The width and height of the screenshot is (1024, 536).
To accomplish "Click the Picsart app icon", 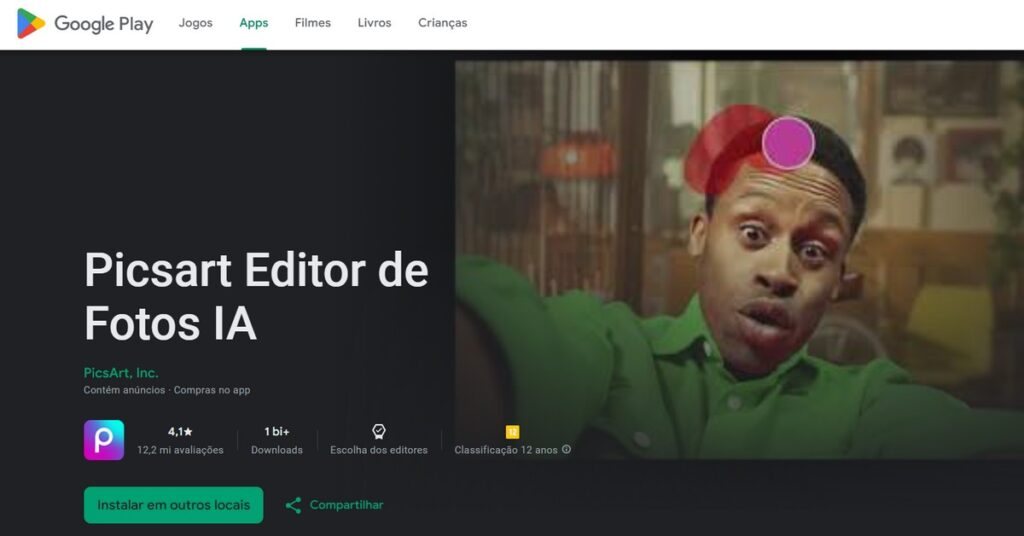I will tap(104, 440).
